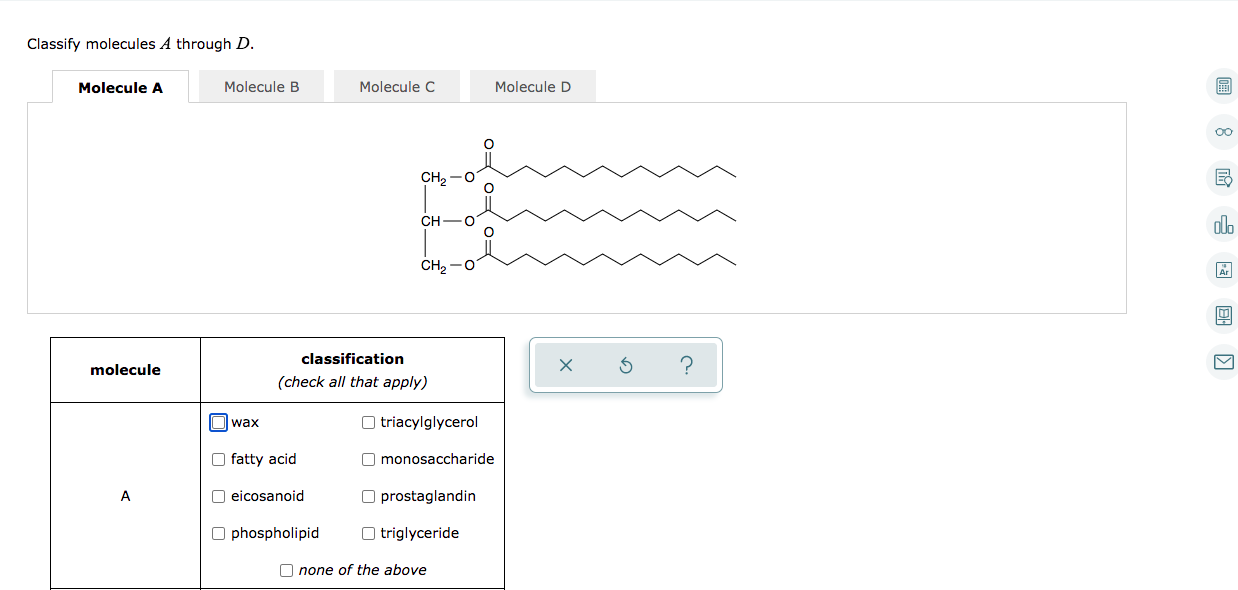View the Molecule D tab
The height and width of the screenshot is (590, 1238).
point(533,86)
